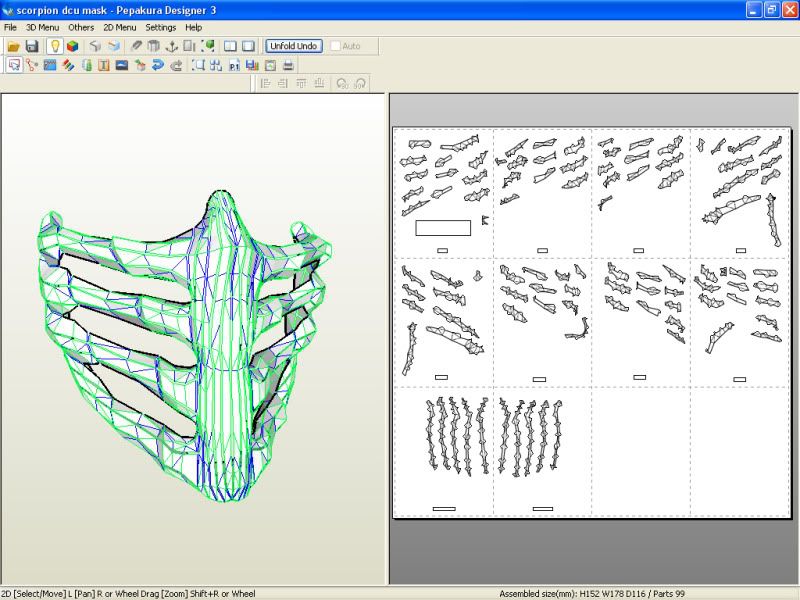Click the Unfold Undo button
The height and width of the screenshot is (600, 800).
[x=293, y=46]
